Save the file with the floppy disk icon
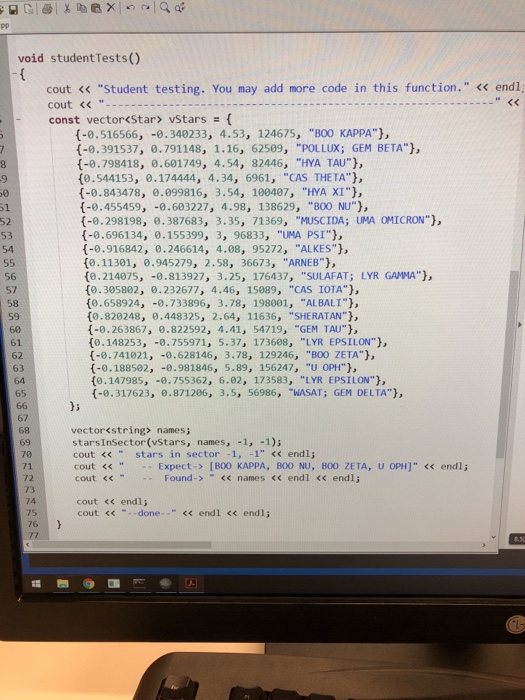 [13, 9]
